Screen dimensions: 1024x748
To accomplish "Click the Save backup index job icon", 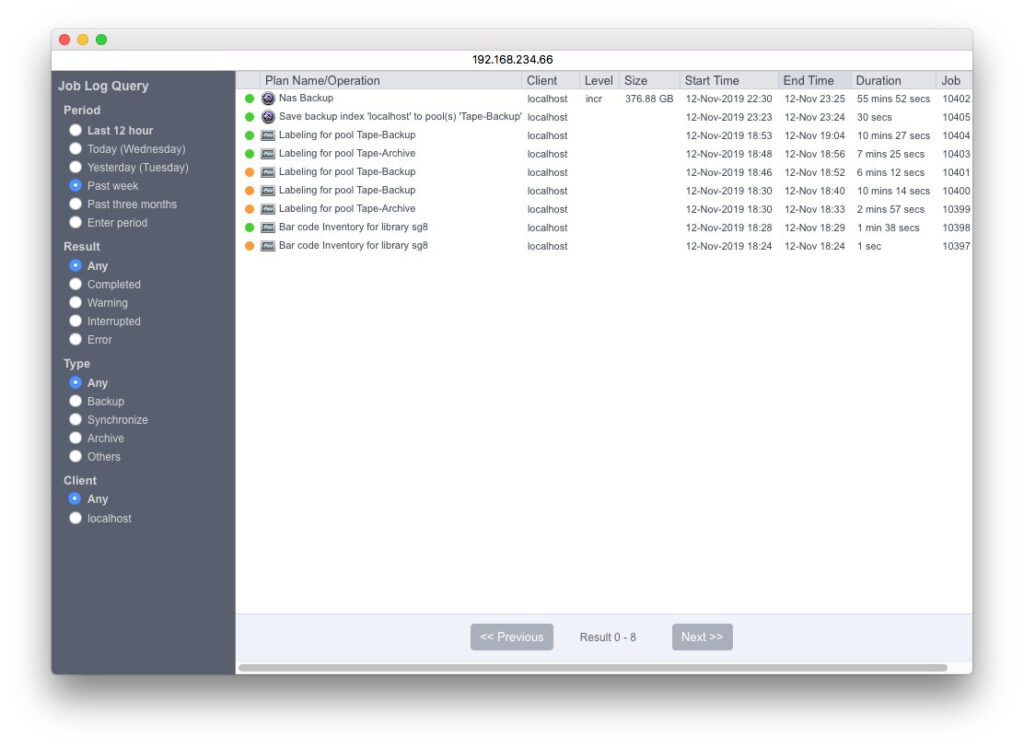I will coord(268,117).
